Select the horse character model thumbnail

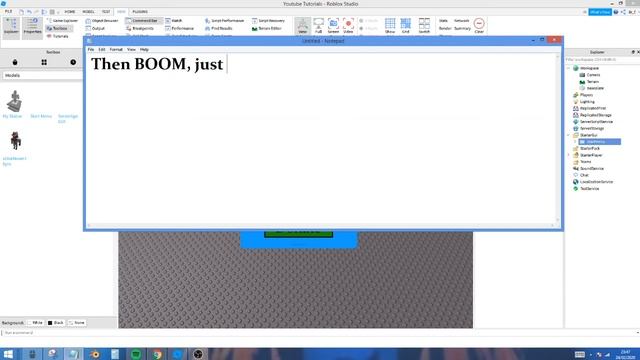(16, 141)
